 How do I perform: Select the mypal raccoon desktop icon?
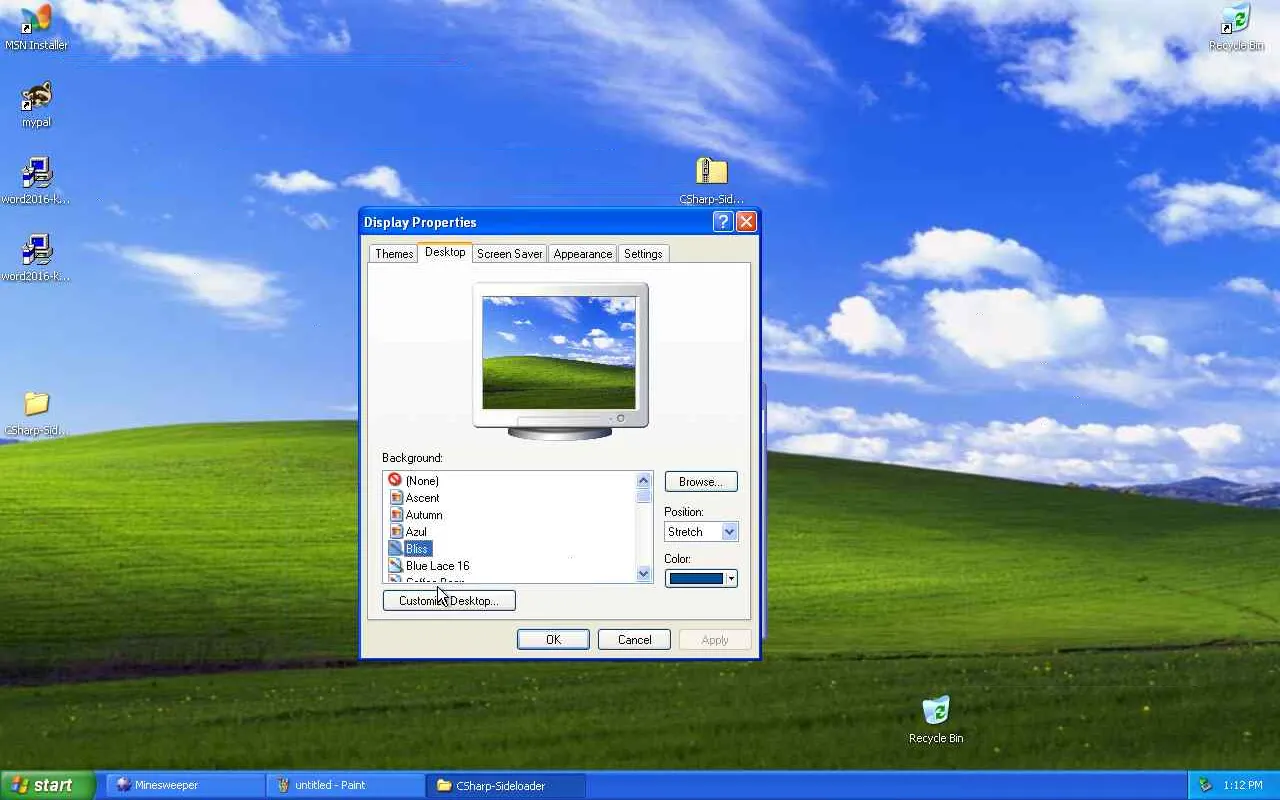click(x=36, y=104)
